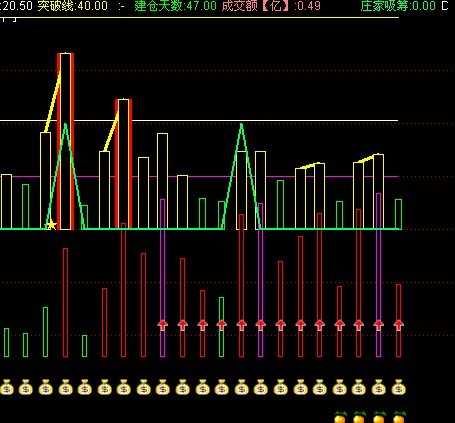455x423 pixels.
Task: Click the red arrow on the green lower bar
Action: (x=222, y=324)
